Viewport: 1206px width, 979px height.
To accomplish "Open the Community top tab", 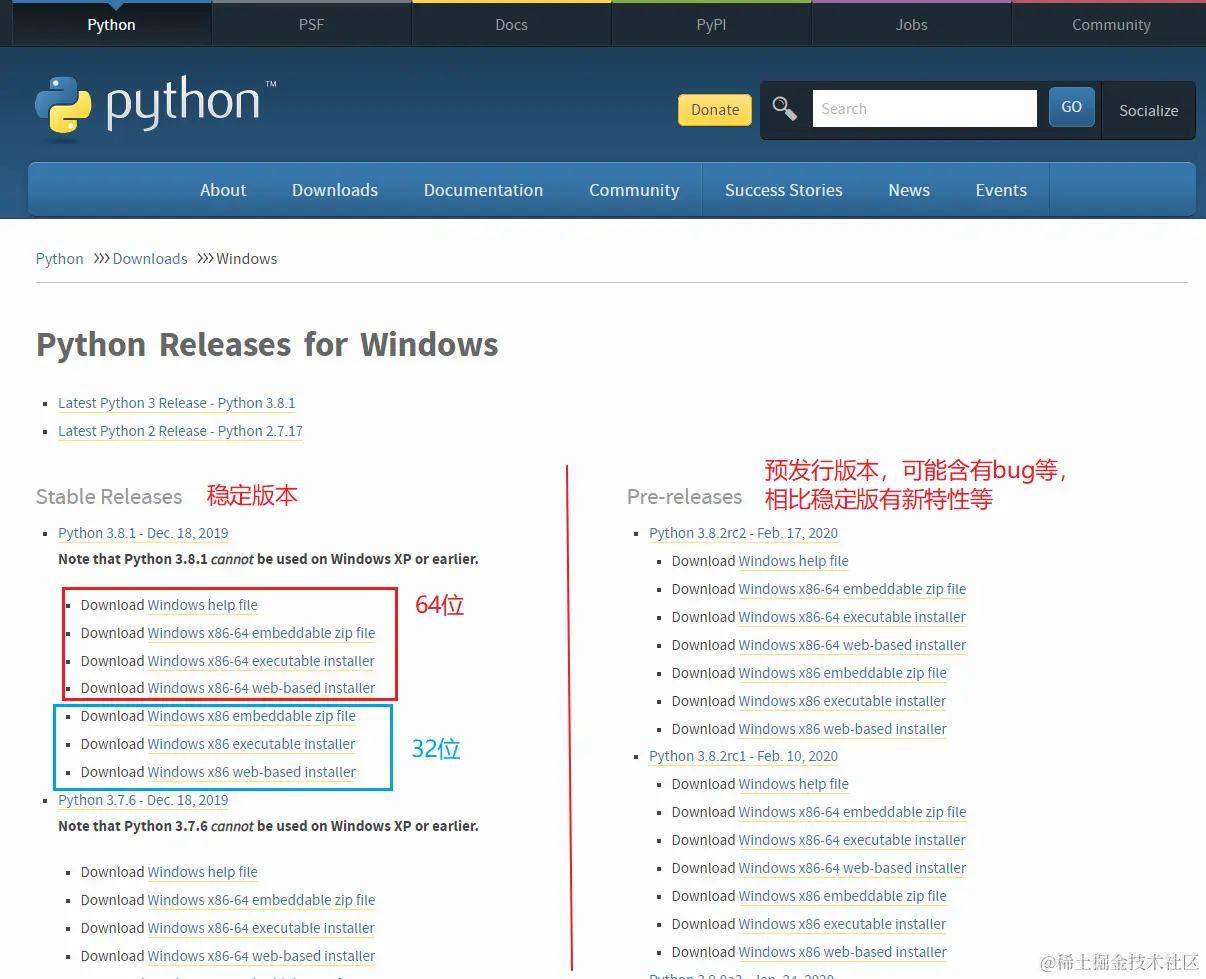I will [1111, 24].
